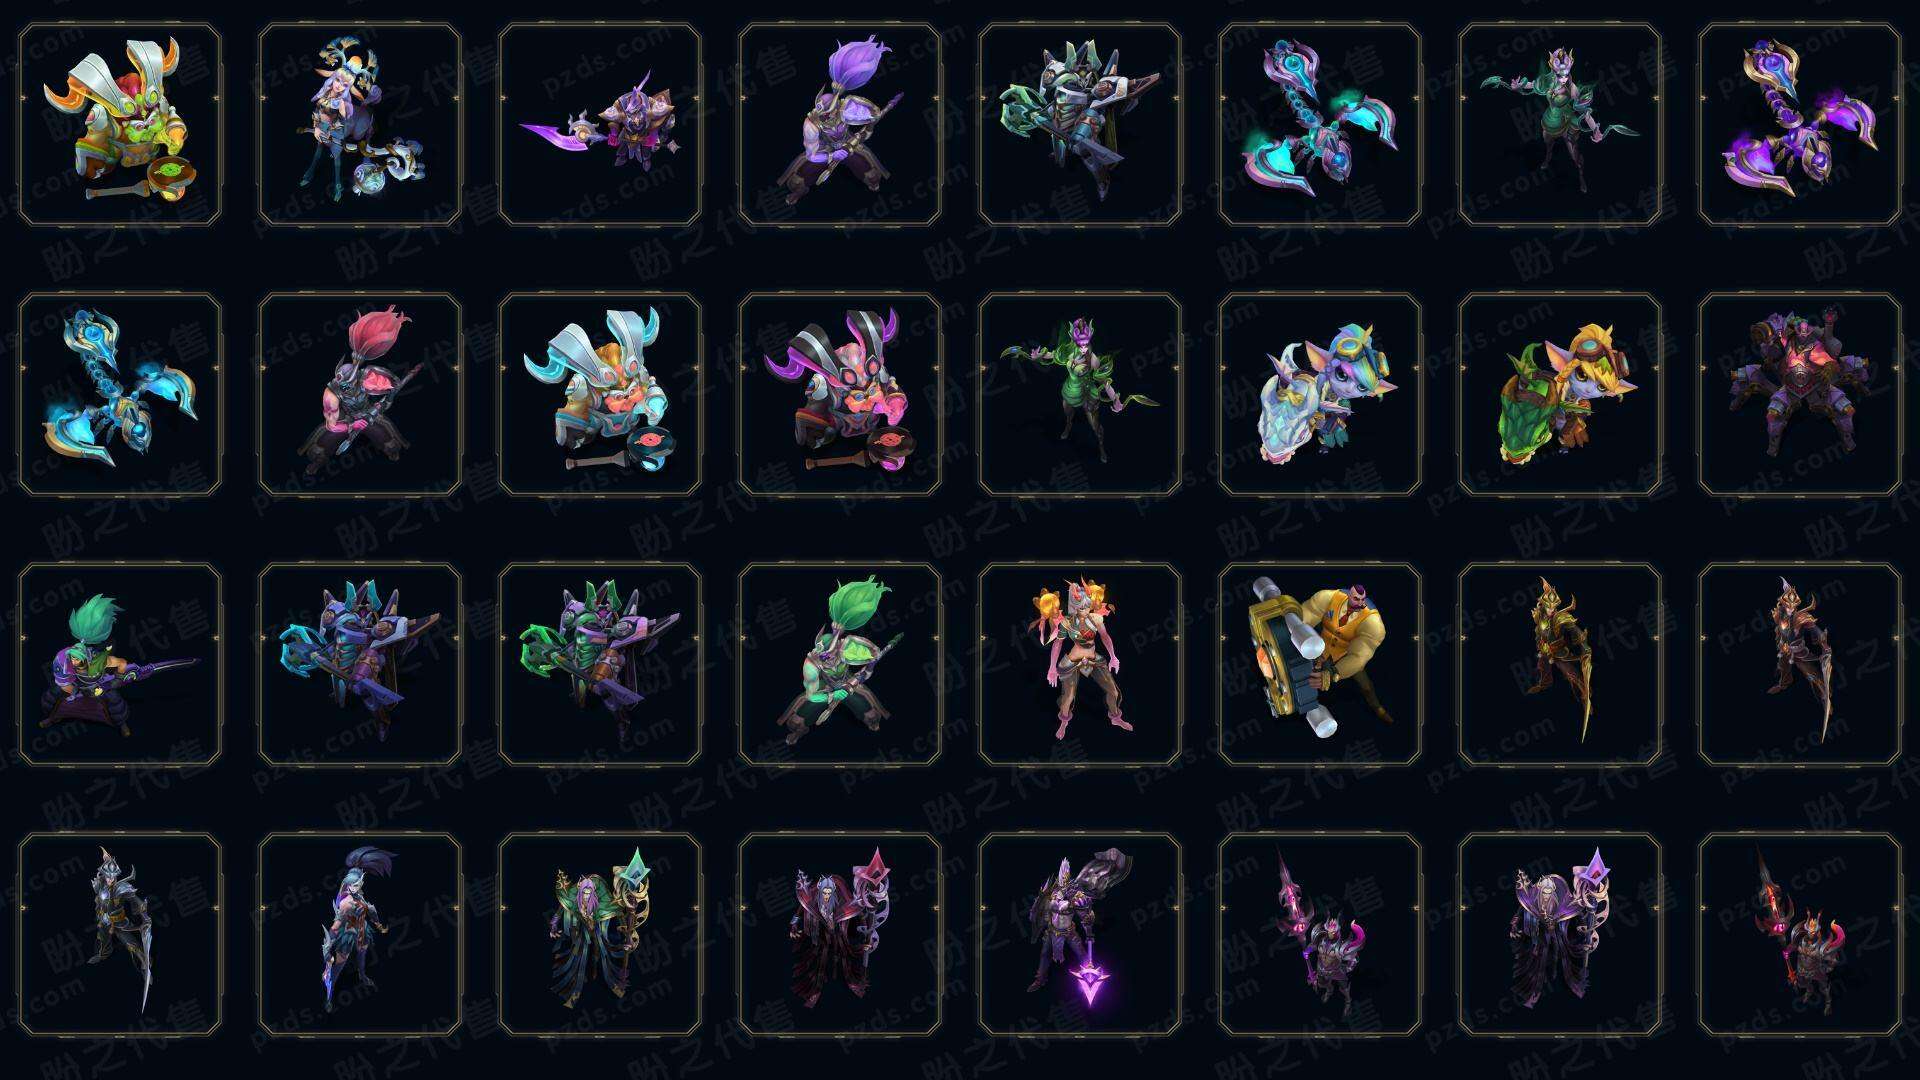The width and height of the screenshot is (1920, 1080).
Task: Choose the armored woman with glowing purple emblem
Action: tap(1080, 934)
